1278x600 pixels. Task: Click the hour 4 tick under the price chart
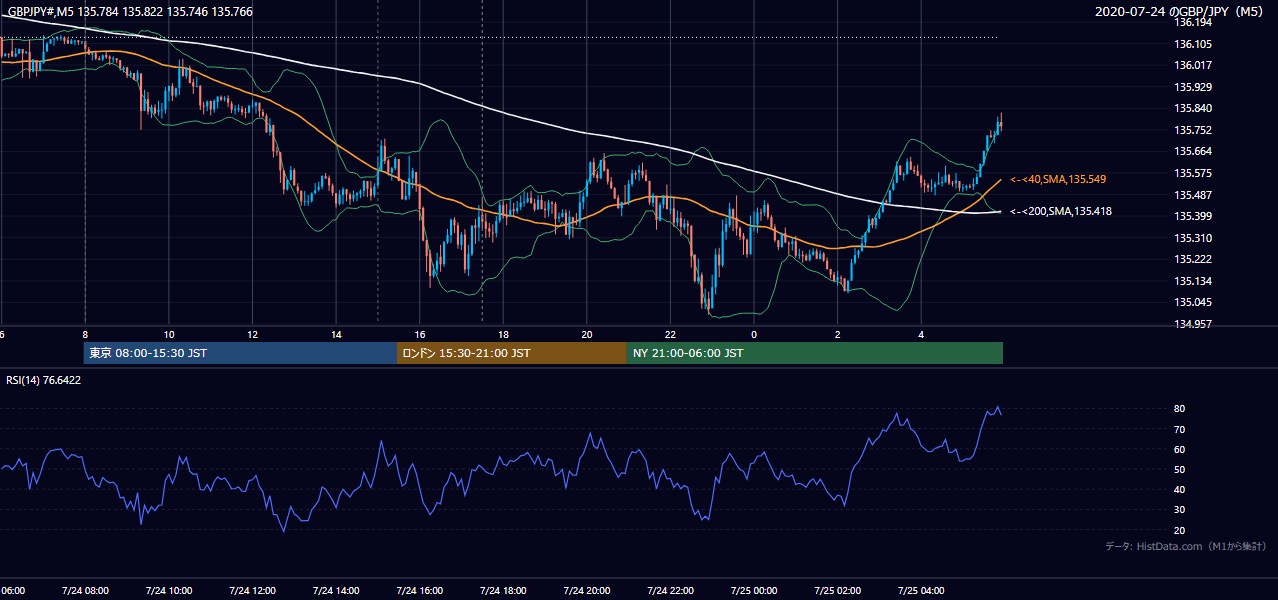tap(921, 335)
